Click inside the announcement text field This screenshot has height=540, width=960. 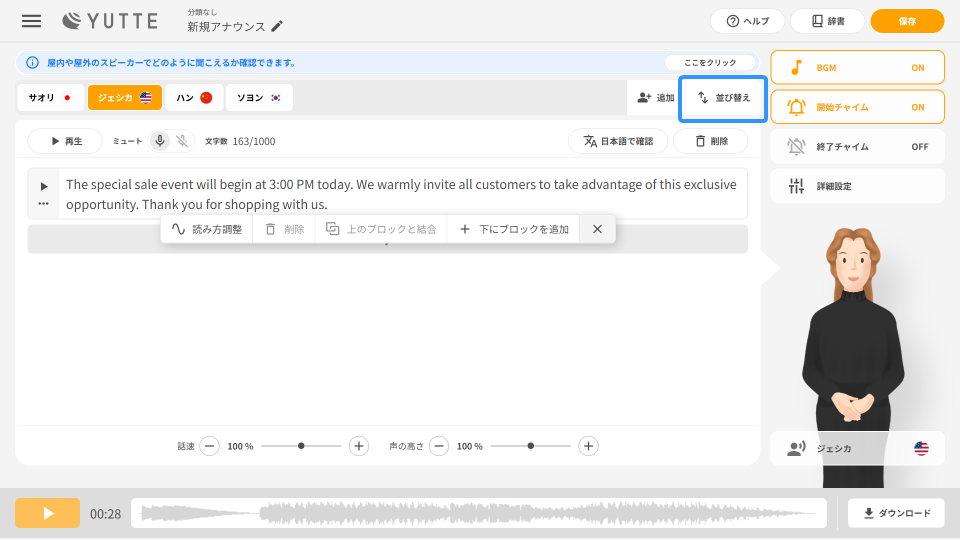point(400,194)
